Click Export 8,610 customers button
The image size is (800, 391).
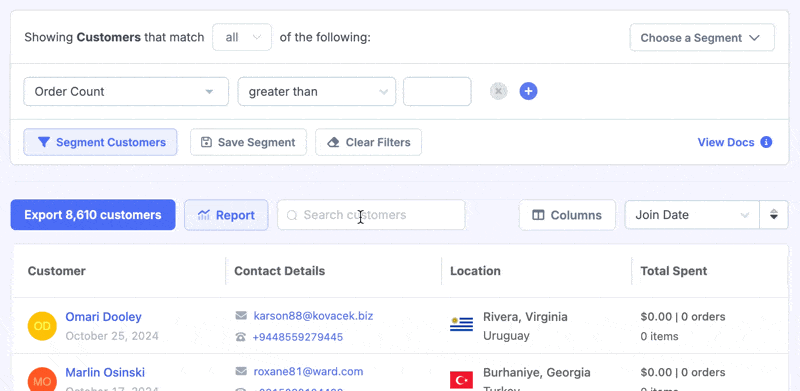93,215
